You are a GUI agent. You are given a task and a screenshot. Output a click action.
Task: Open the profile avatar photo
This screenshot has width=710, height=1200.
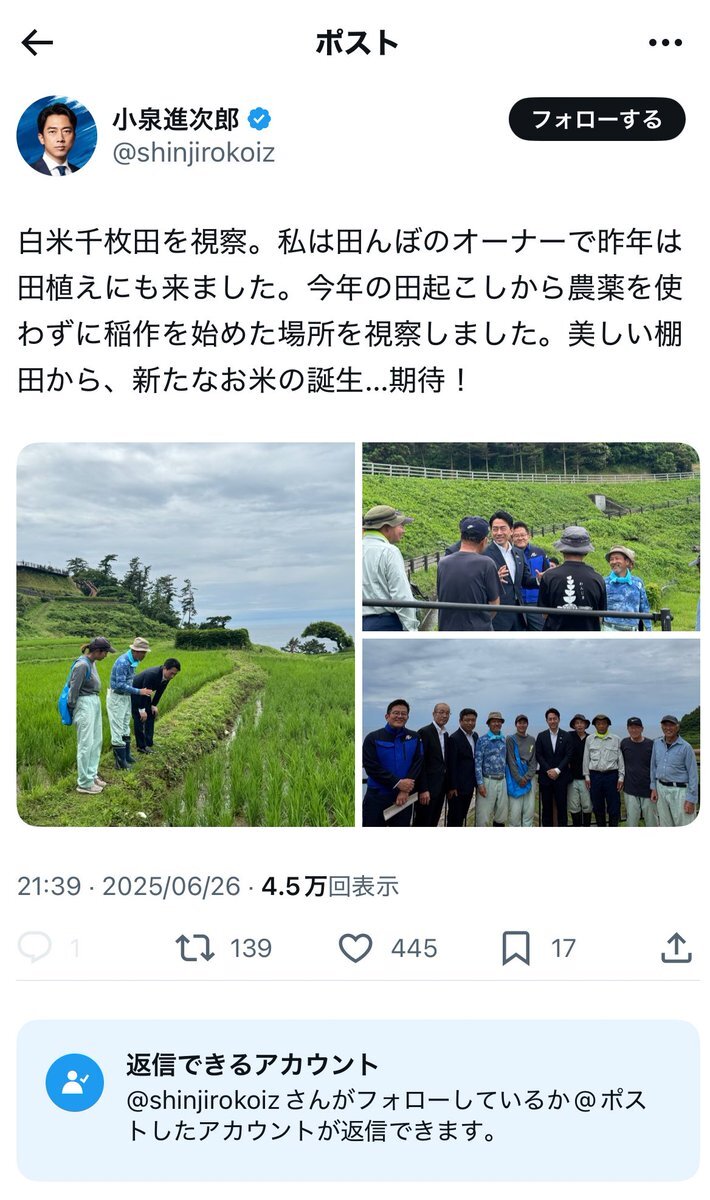(x=57, y=136)
